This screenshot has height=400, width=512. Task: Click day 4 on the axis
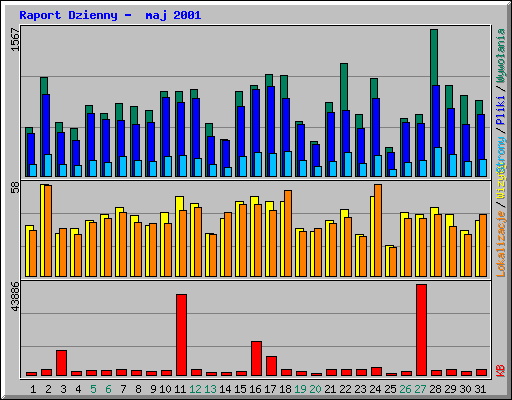pyautogui.click(x=78, y=389)
